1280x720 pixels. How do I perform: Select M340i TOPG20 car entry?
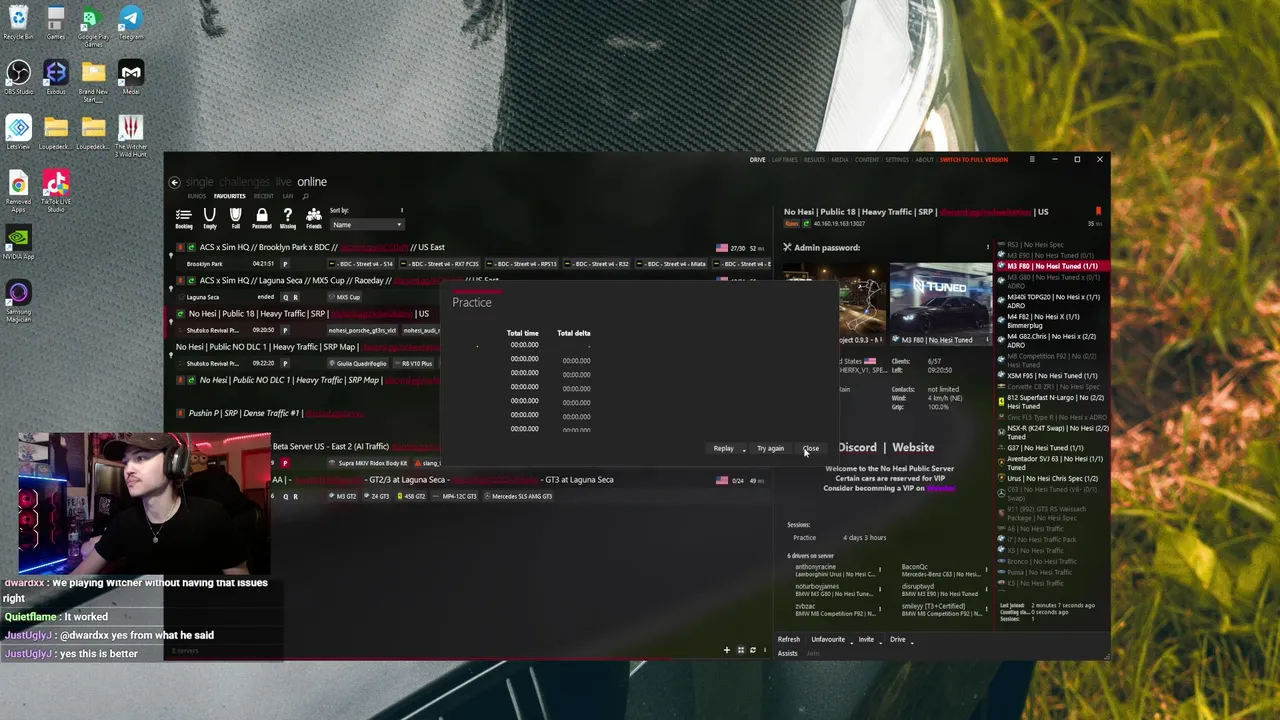[1053, 301]
